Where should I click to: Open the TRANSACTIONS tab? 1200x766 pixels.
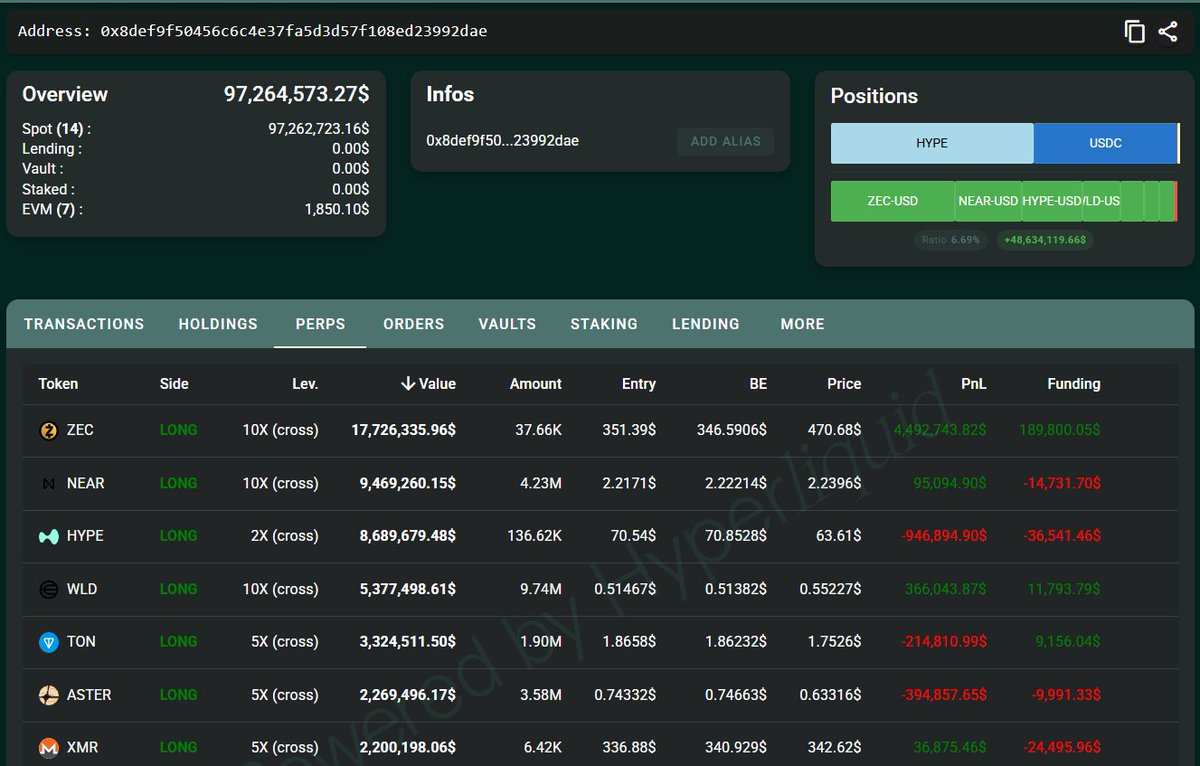pos(84,324)
